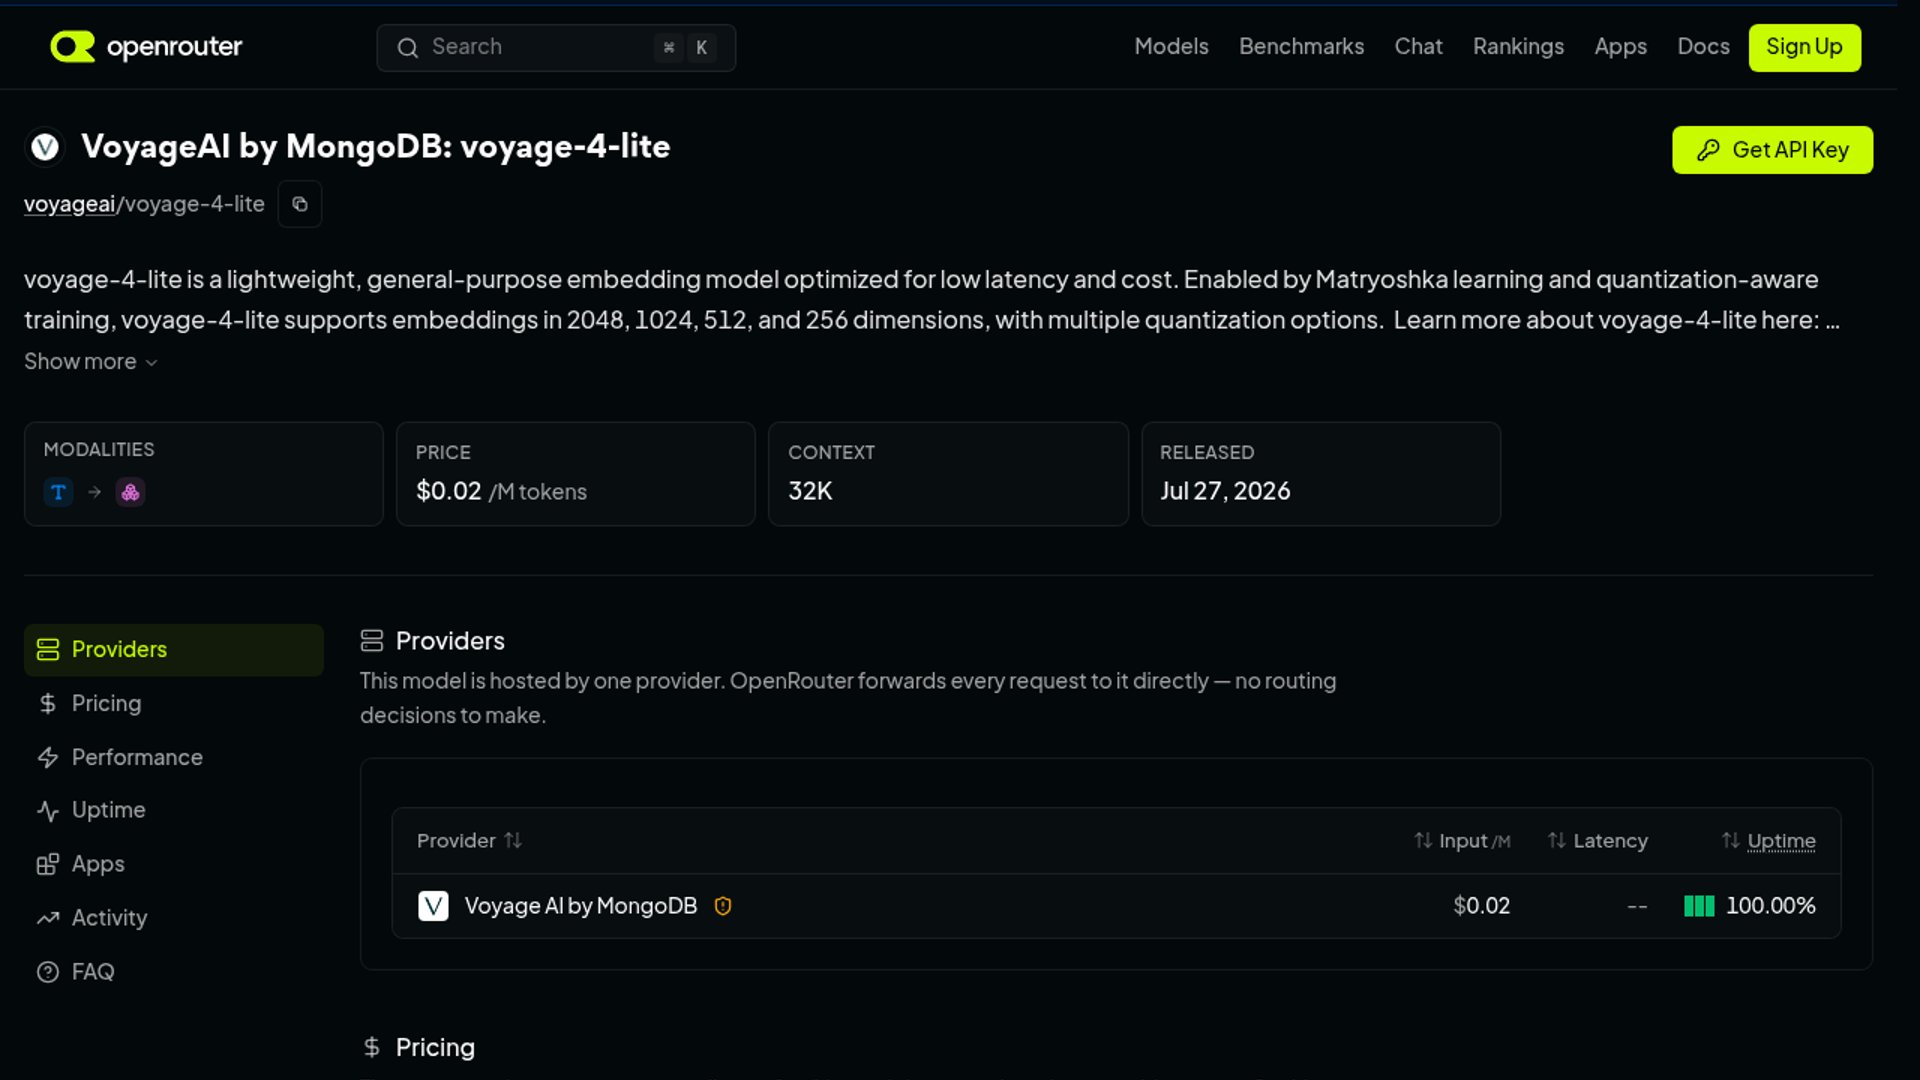Go to Chat in the top navigation
Screen dimensions: 1920x1080
click(1418, 47)
